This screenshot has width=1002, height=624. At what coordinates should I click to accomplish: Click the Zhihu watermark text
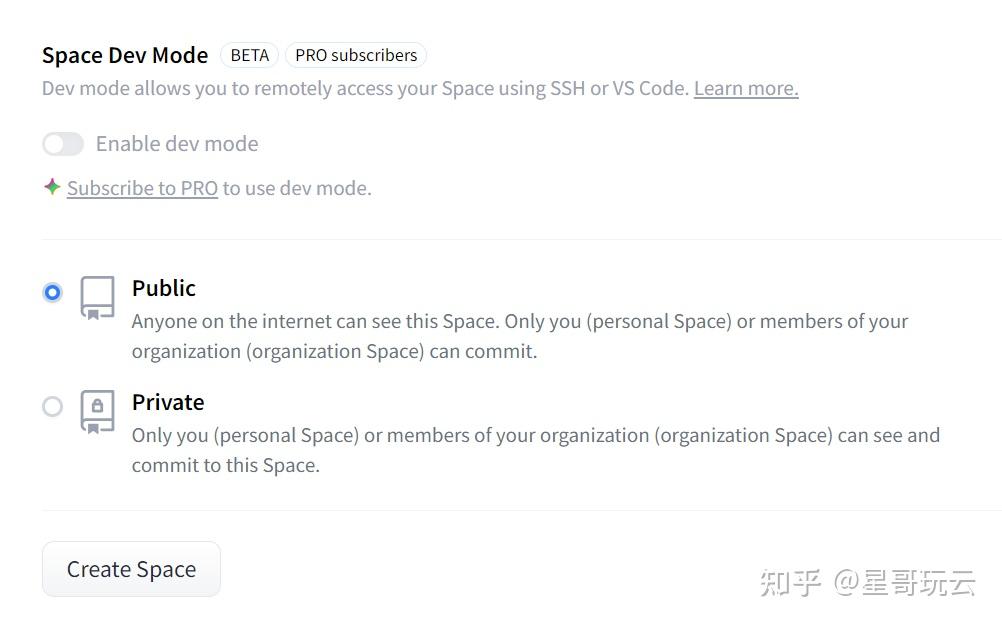tap(866, 582)
